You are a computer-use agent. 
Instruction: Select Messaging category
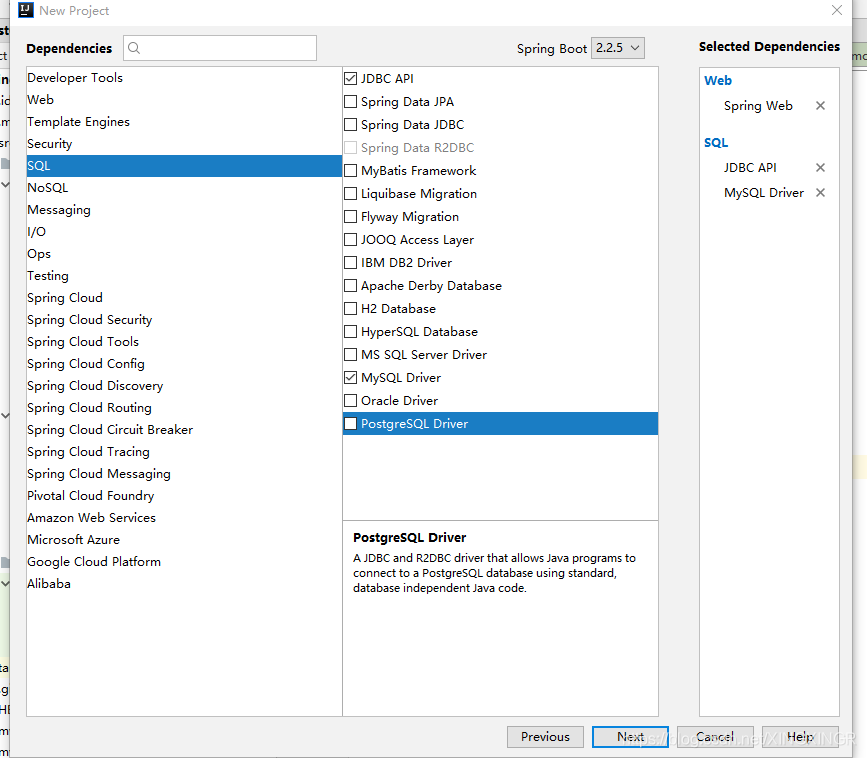[184, 210]
